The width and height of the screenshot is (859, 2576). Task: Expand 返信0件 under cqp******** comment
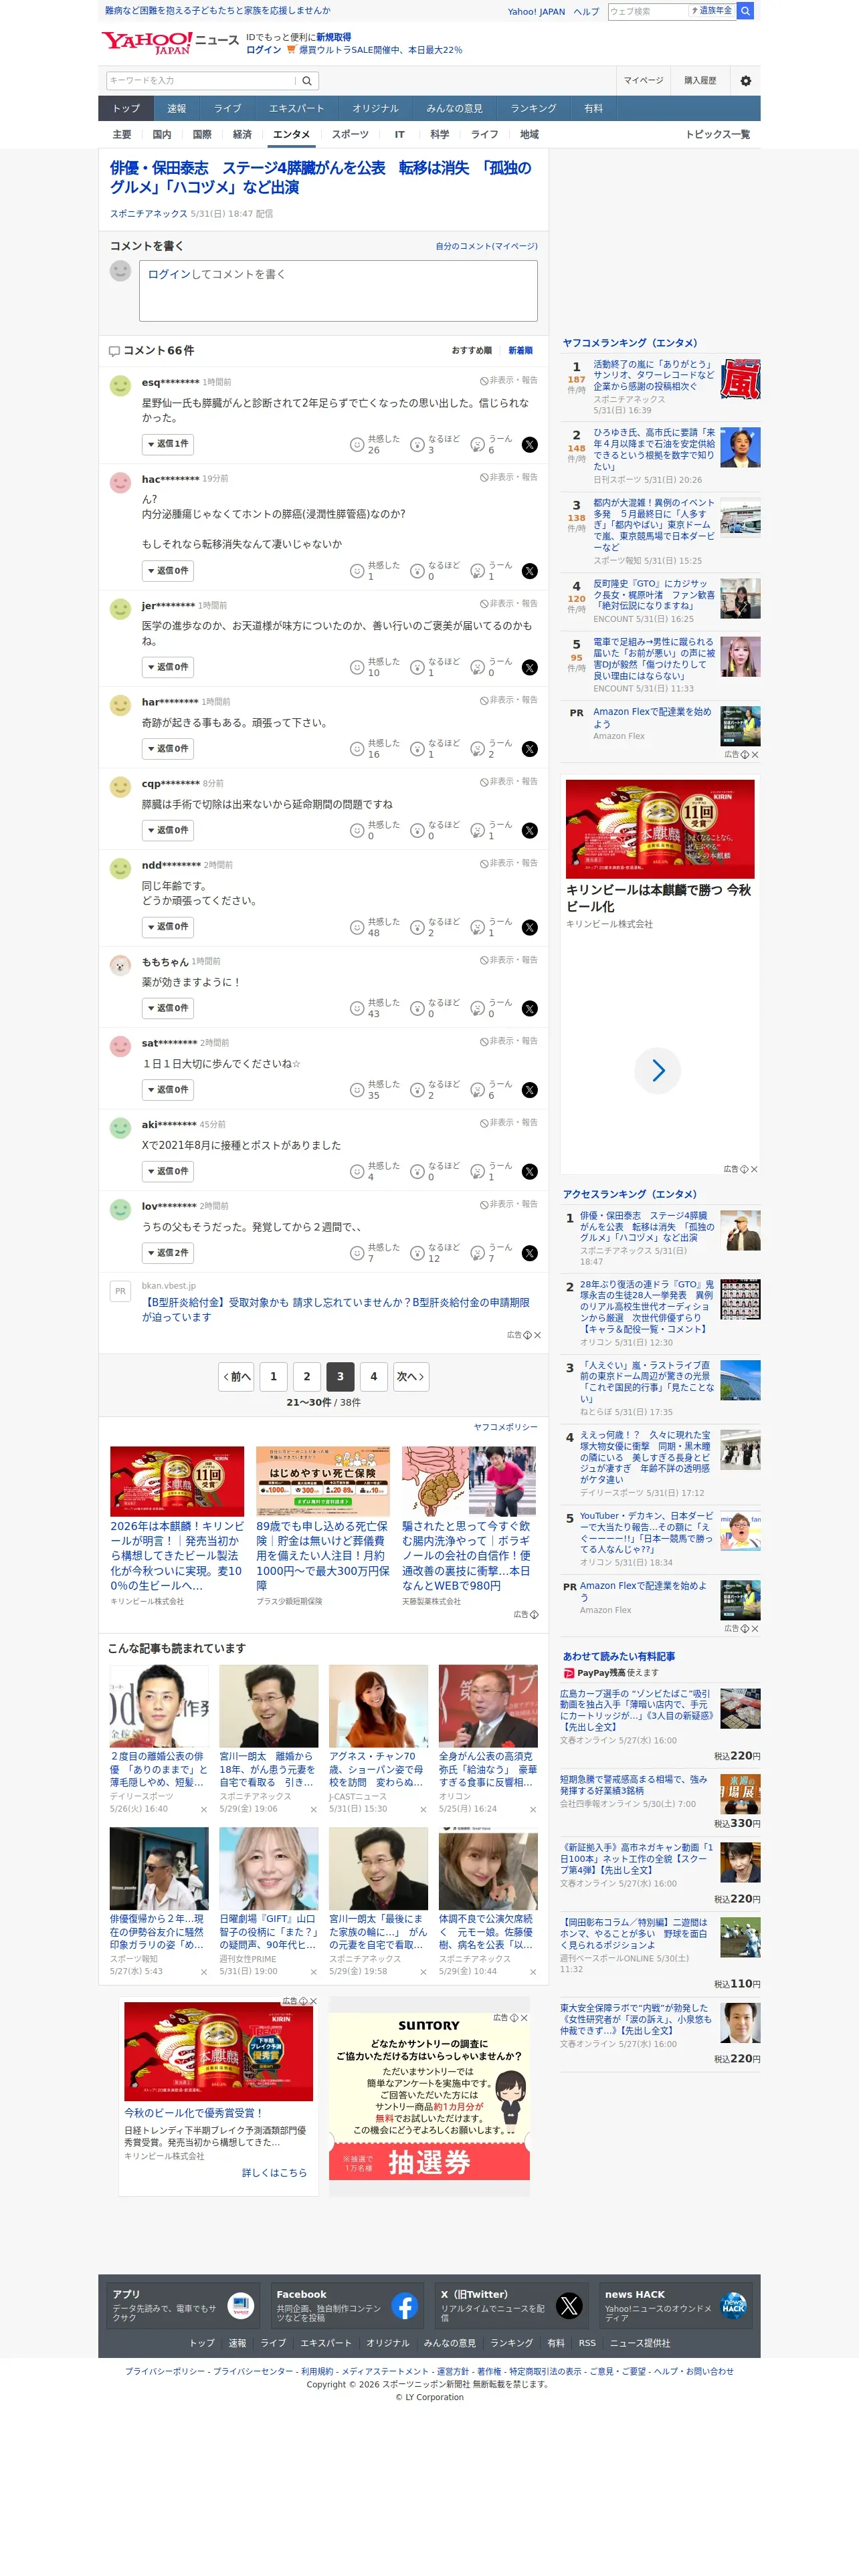167,830
